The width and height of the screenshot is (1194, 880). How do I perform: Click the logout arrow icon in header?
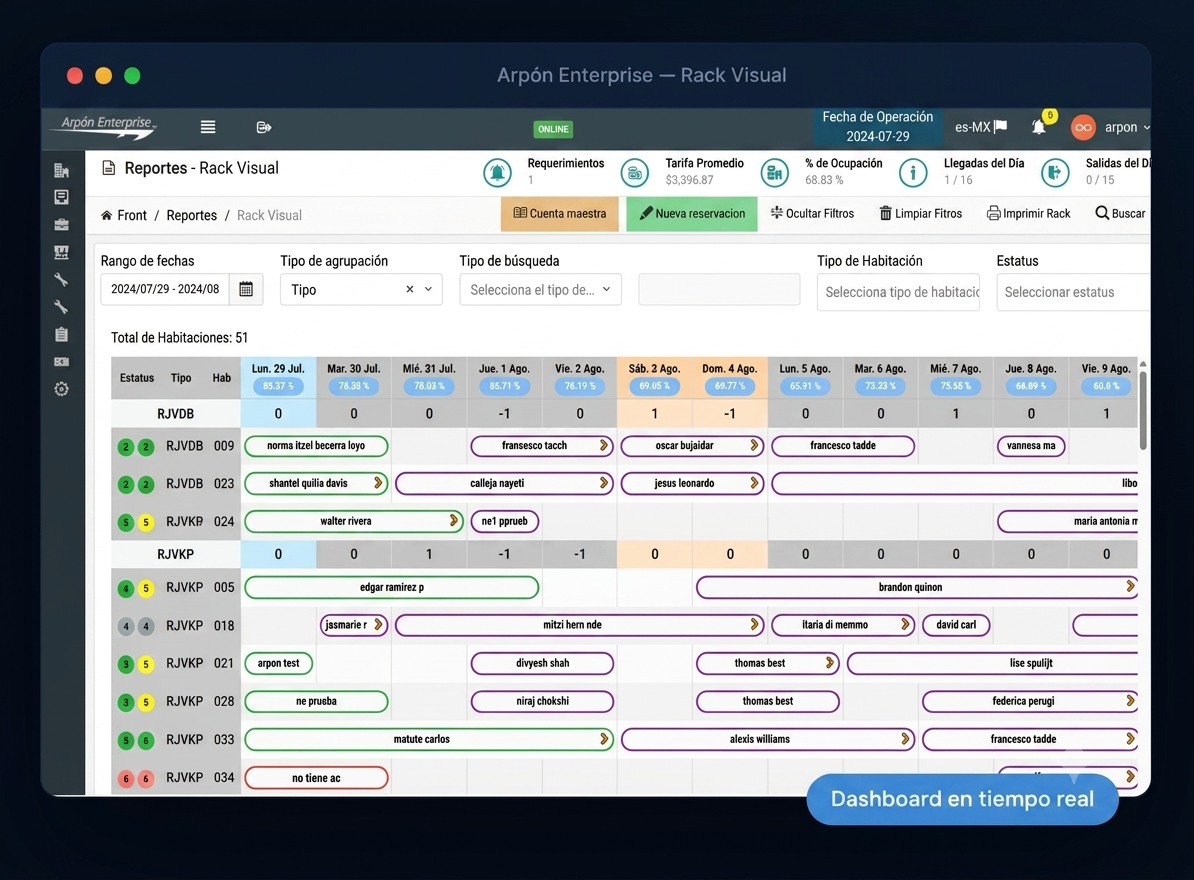point(263,127)
